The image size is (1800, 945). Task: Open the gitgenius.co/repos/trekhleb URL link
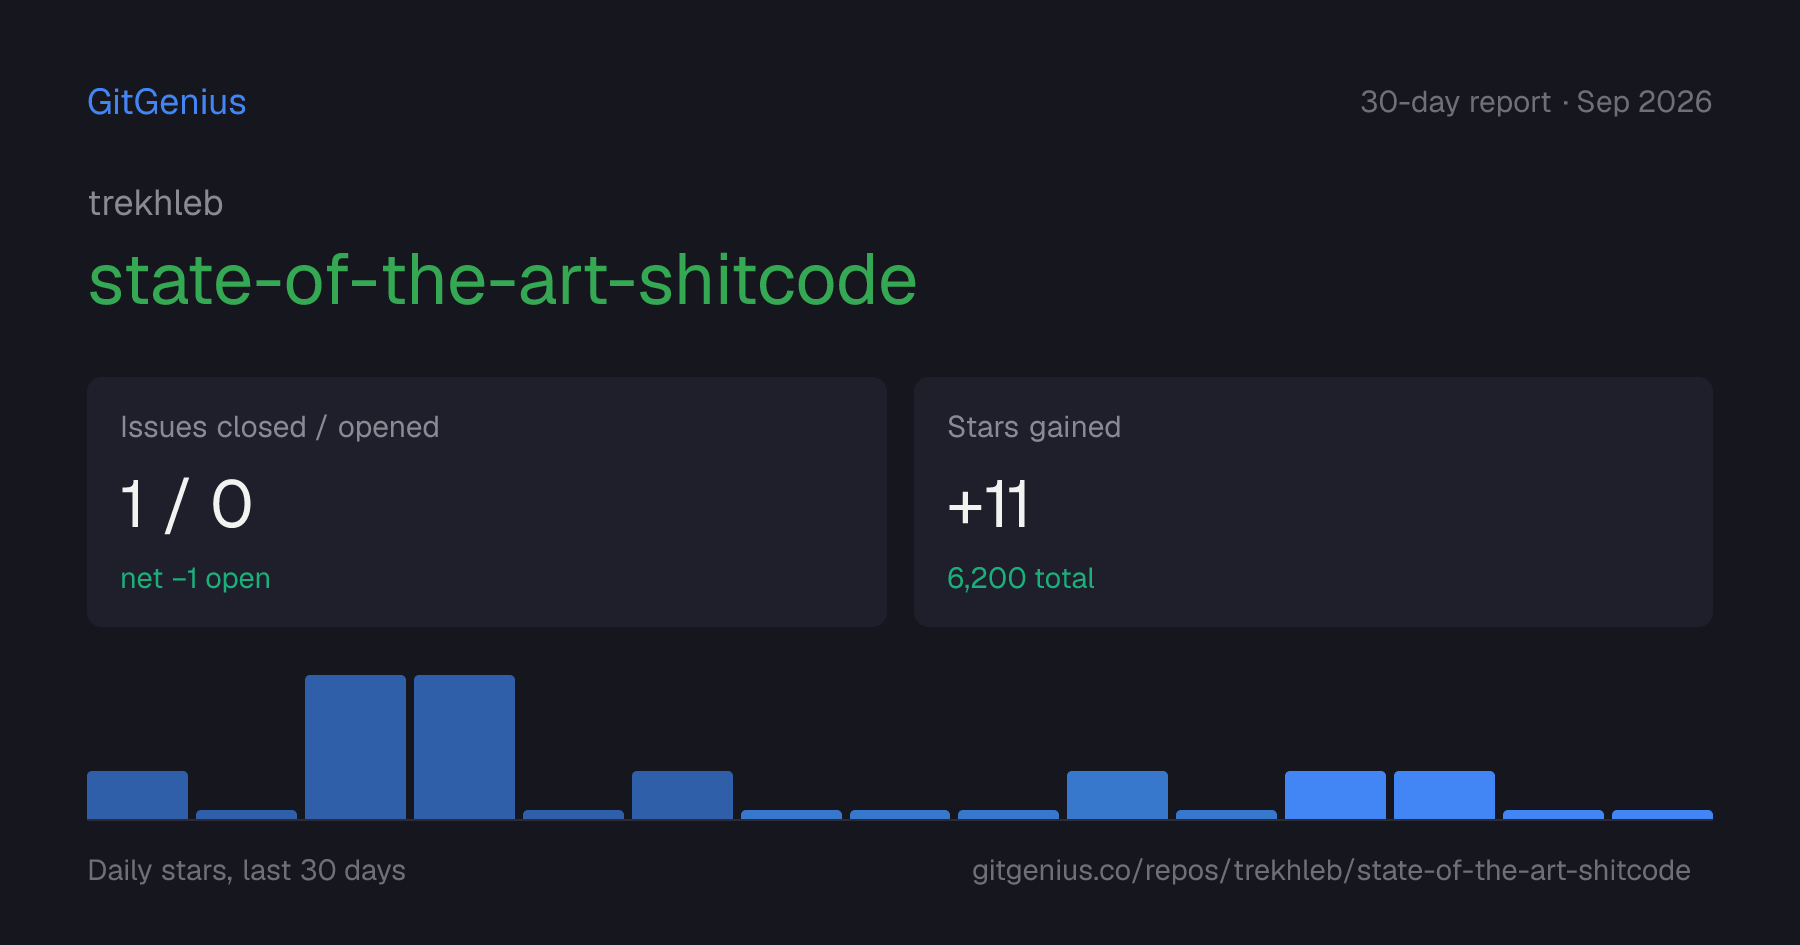point(1331,870)
